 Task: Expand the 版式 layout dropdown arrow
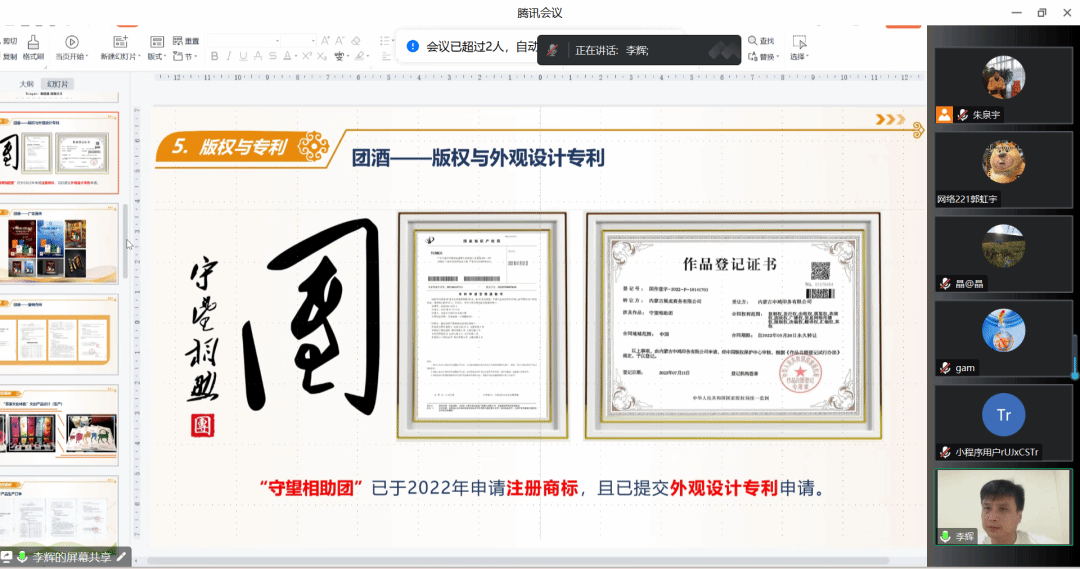[x=165, y=56]
